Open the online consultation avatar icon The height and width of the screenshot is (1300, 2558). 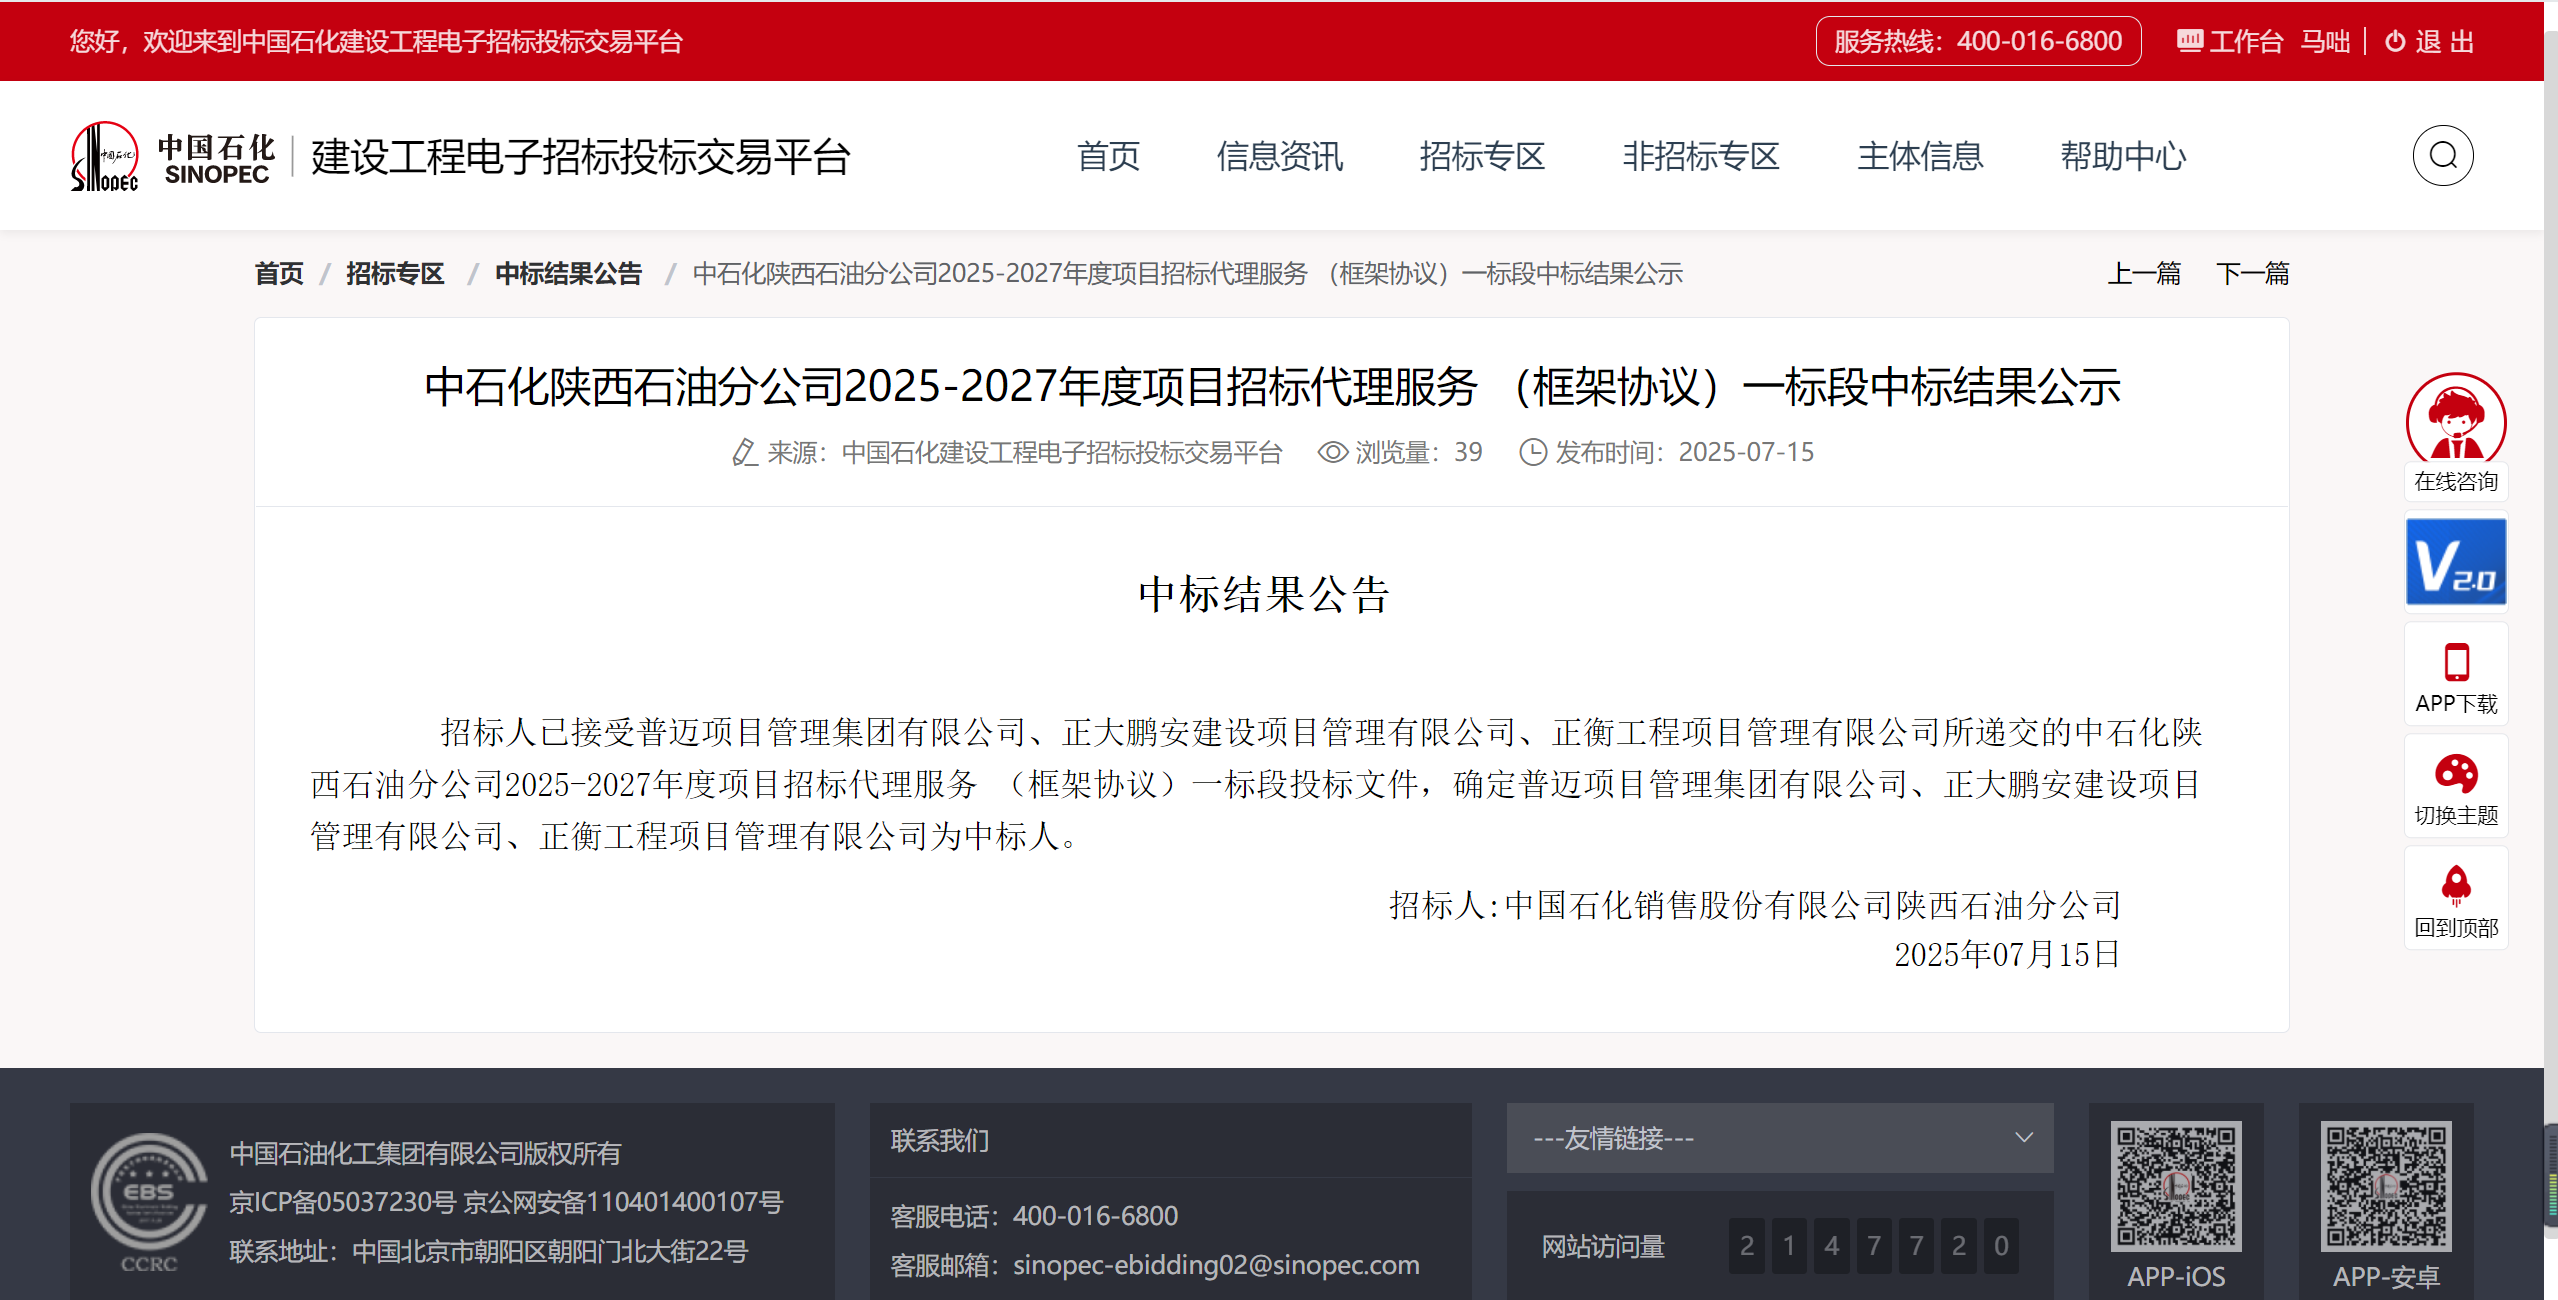click(x=2455, y=420)
